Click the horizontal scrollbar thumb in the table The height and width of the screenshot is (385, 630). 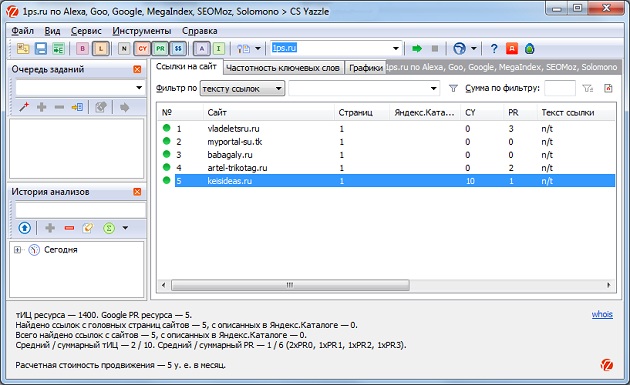tap(290, 285)
